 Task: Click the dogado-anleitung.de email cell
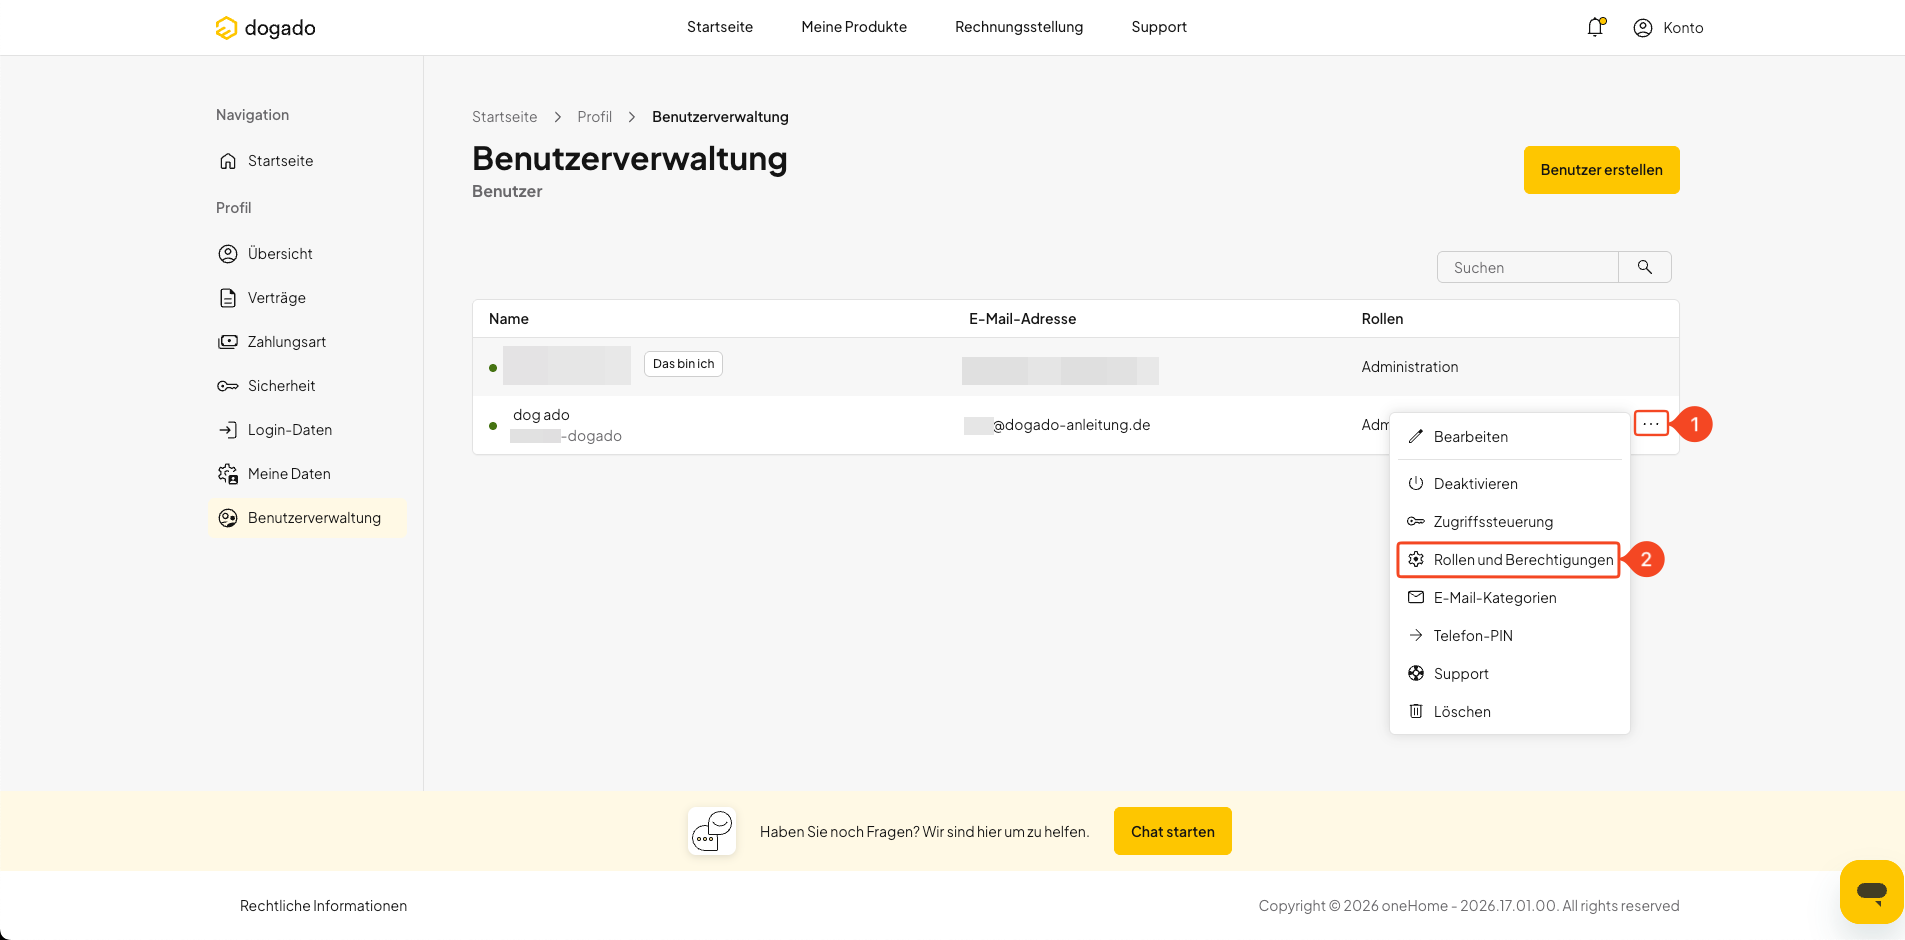tap(1057, 425)
